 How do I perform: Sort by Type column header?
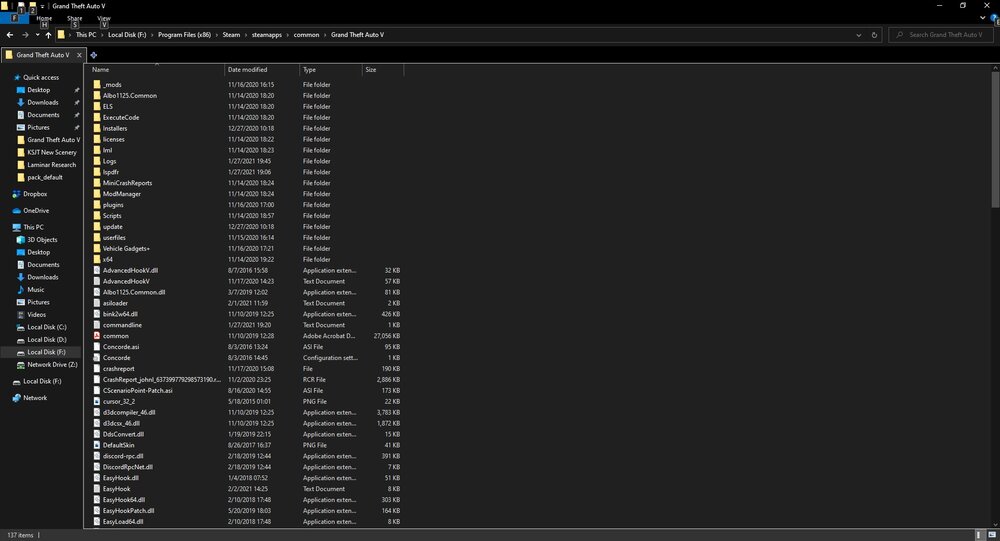click(x=330, y=70)
